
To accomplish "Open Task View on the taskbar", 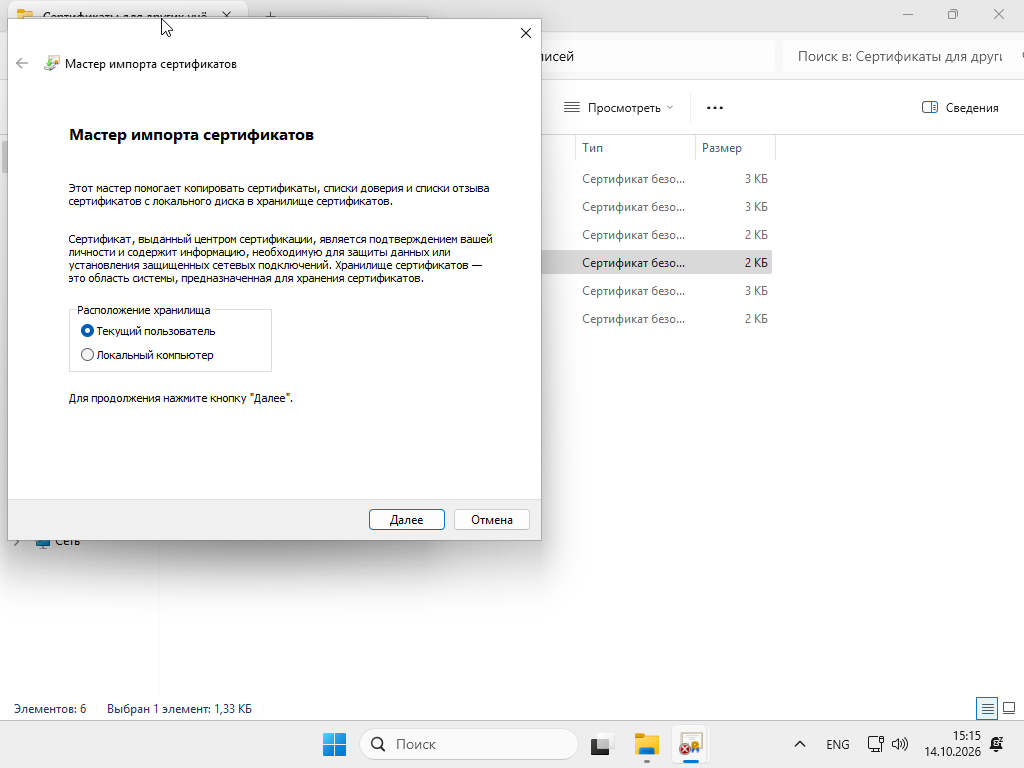I will click(601, 744).
